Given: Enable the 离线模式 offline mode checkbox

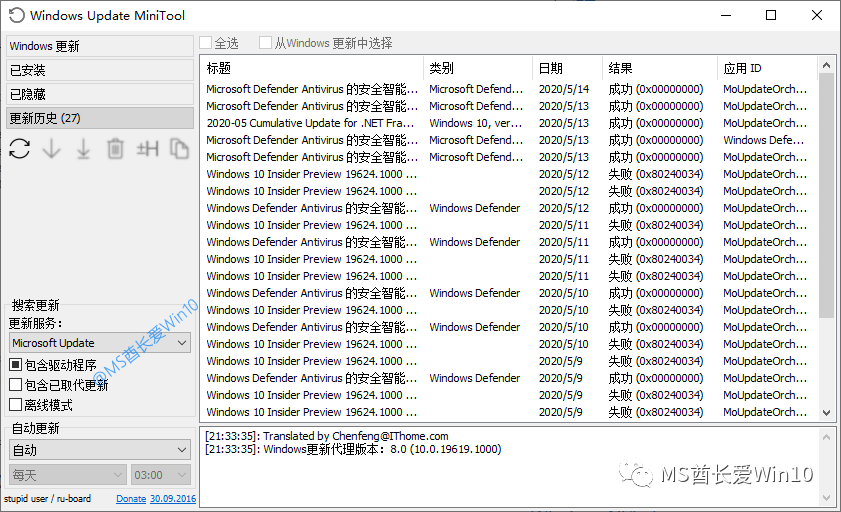Looking at the screenshot, I should pos(16,405).
